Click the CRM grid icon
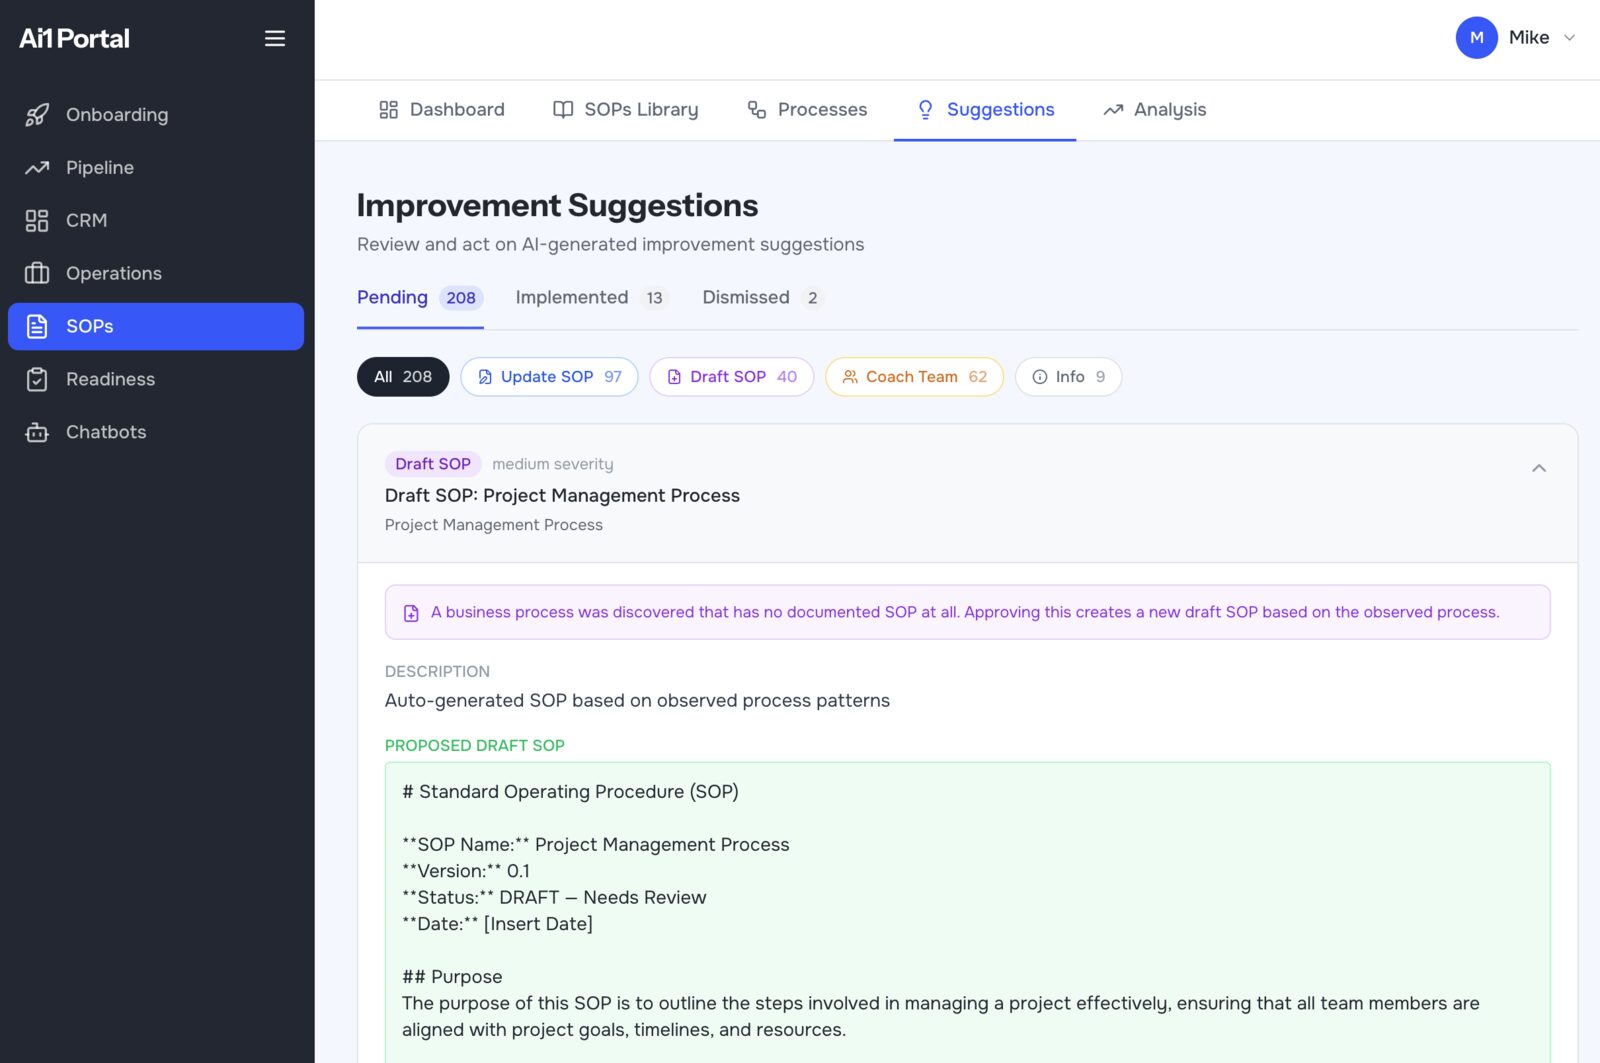The image size is (1600, 1063). click(37, 221)
